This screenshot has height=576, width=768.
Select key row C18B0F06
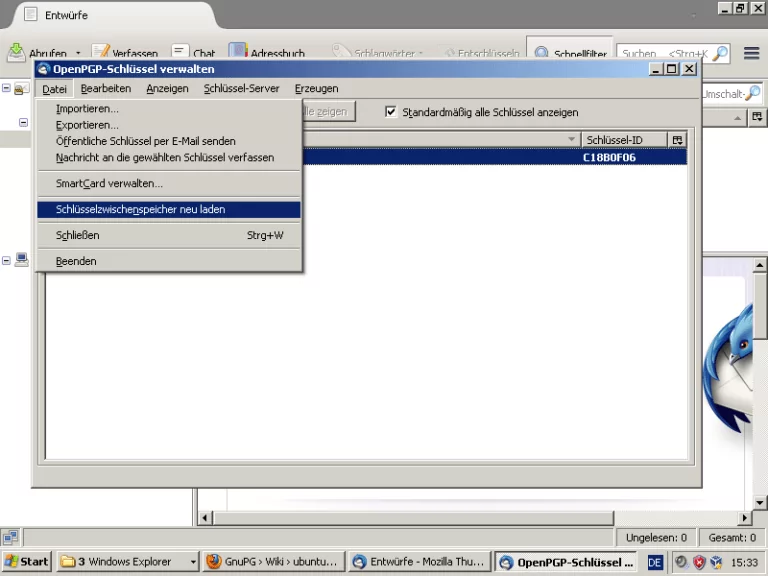[495, 157]
